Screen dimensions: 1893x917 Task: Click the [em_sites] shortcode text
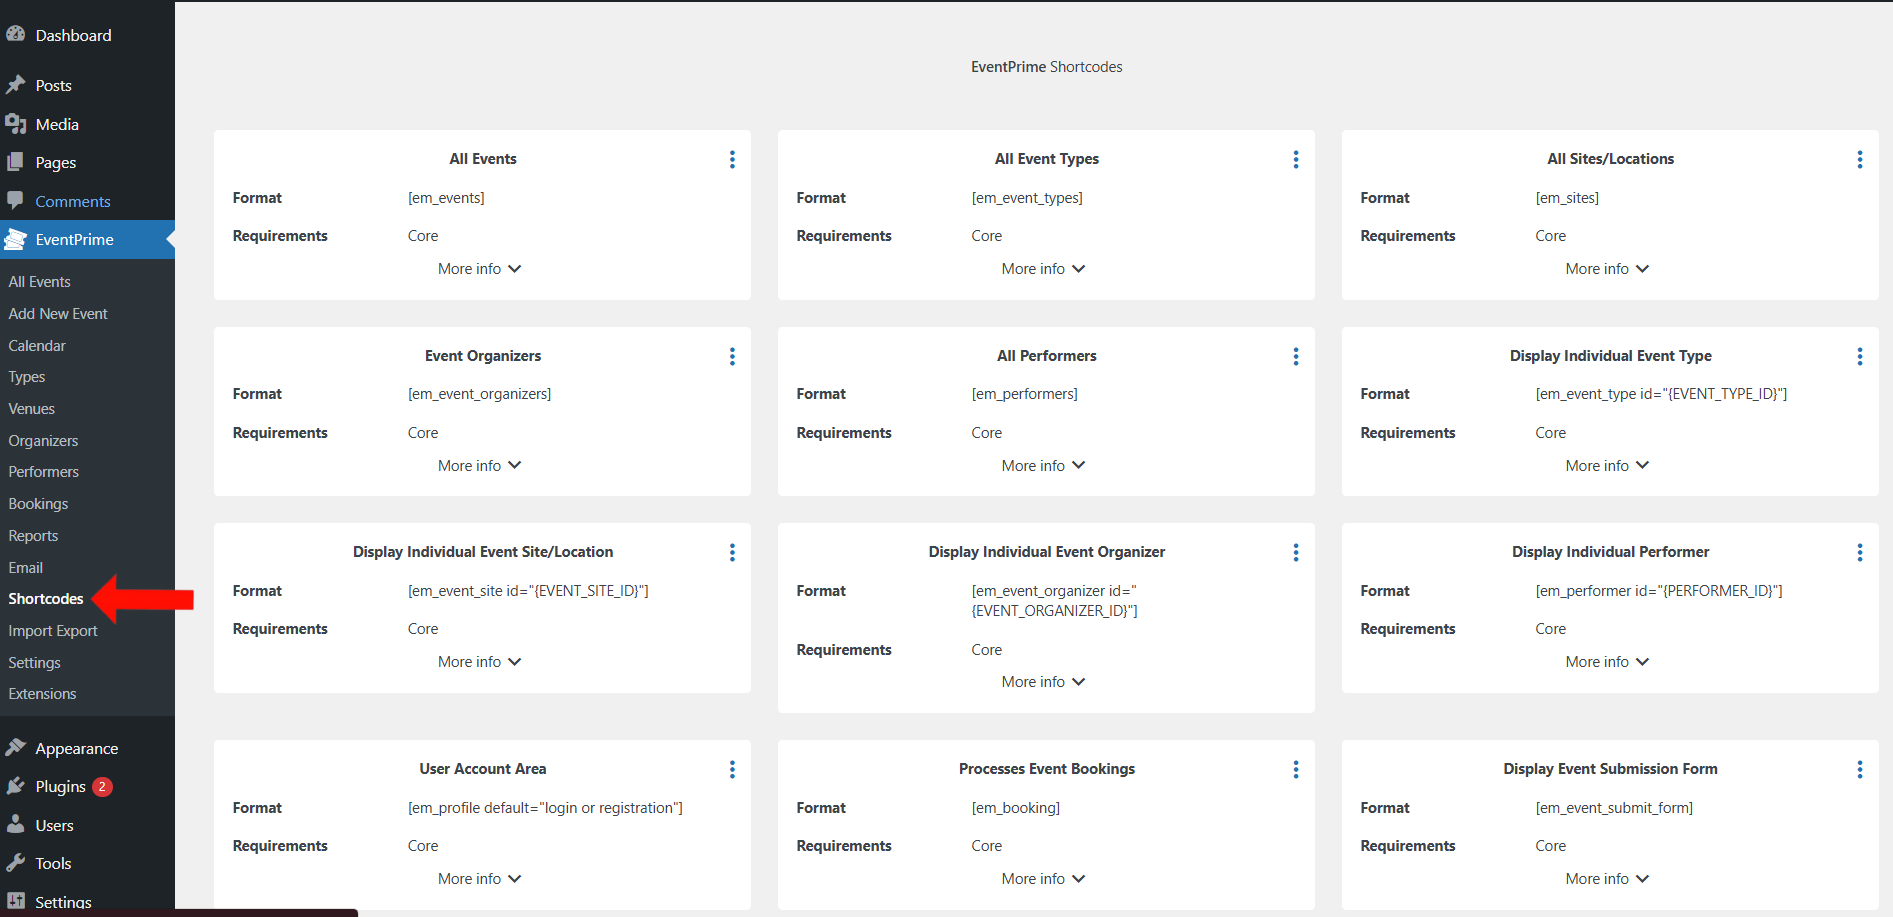1567,198
